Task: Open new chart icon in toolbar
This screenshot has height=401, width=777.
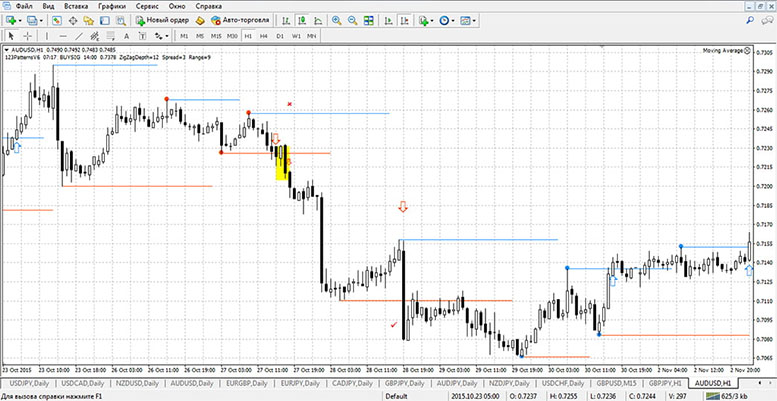Action: 11,20
